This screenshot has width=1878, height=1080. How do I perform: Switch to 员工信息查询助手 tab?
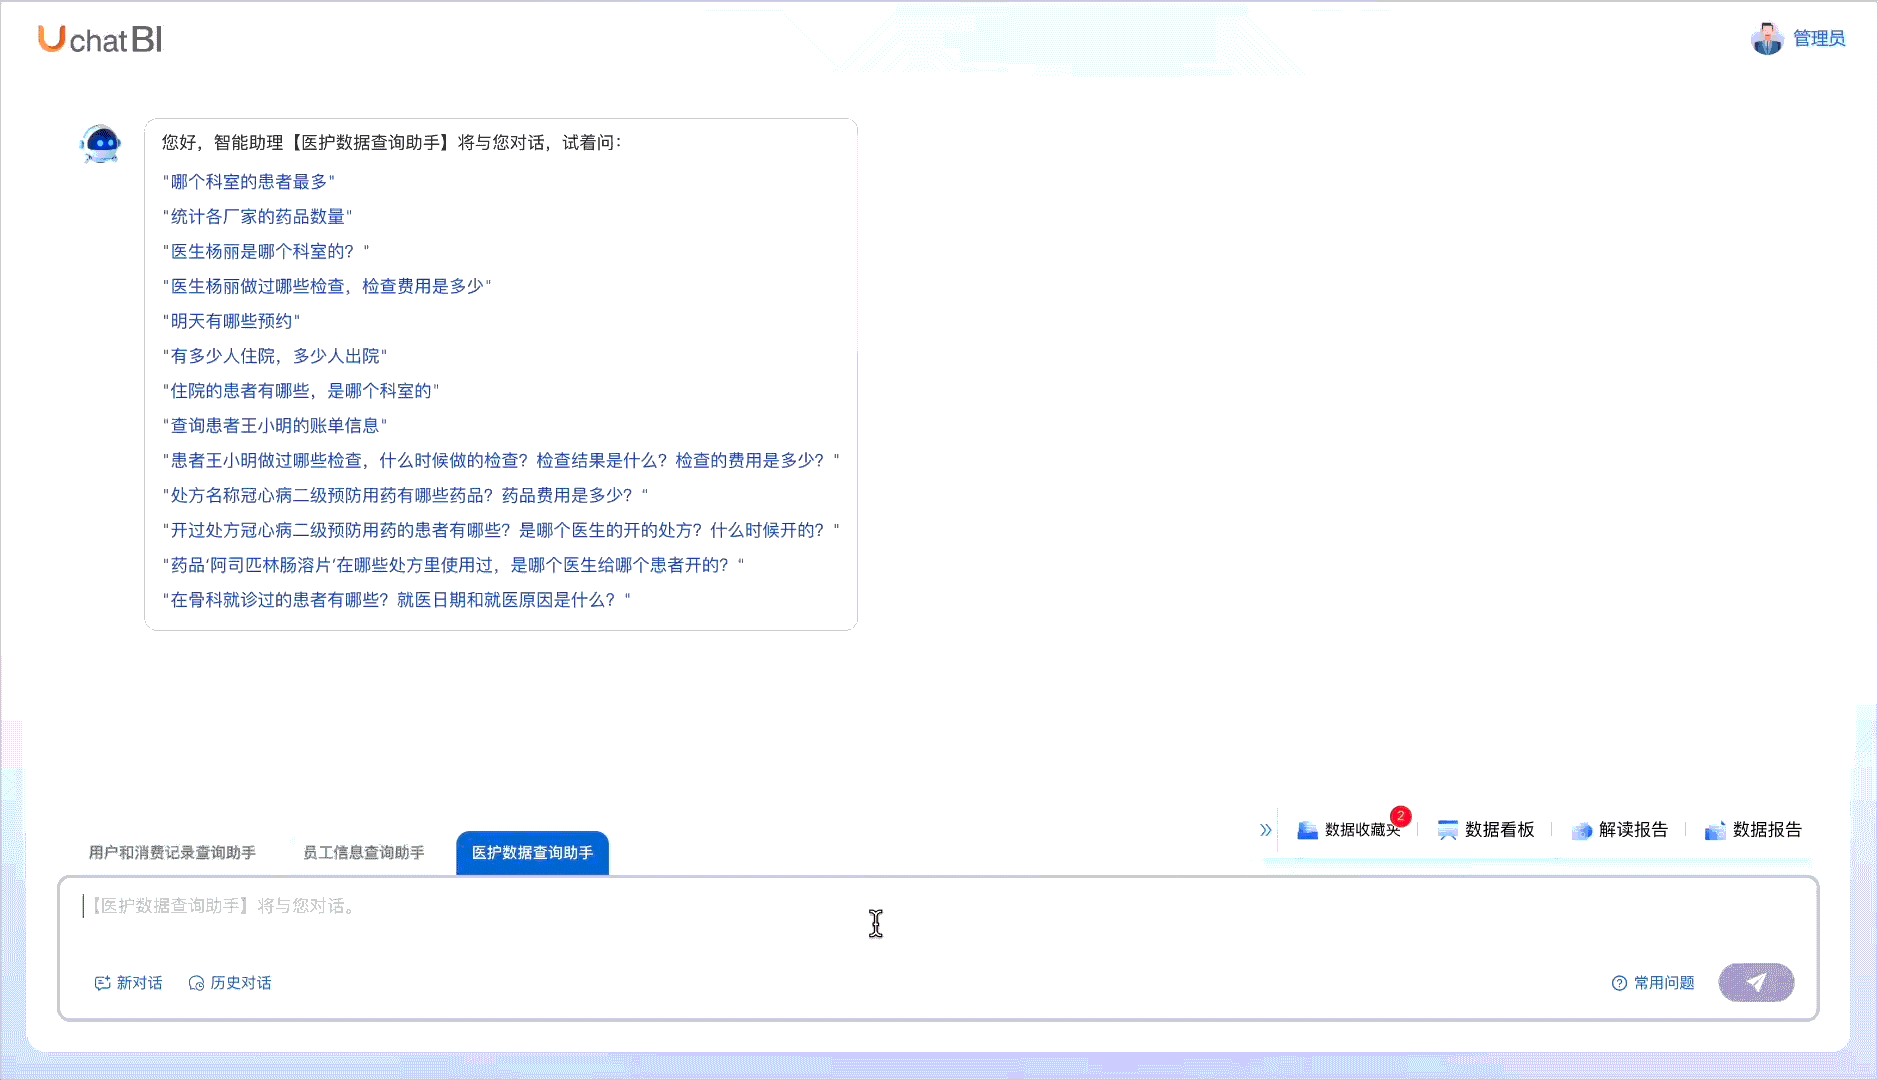click(363, 852)
